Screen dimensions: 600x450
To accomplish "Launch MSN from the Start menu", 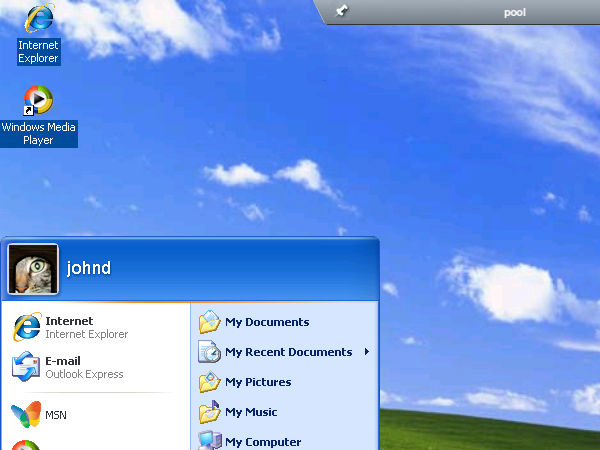I will coord(96,415).
